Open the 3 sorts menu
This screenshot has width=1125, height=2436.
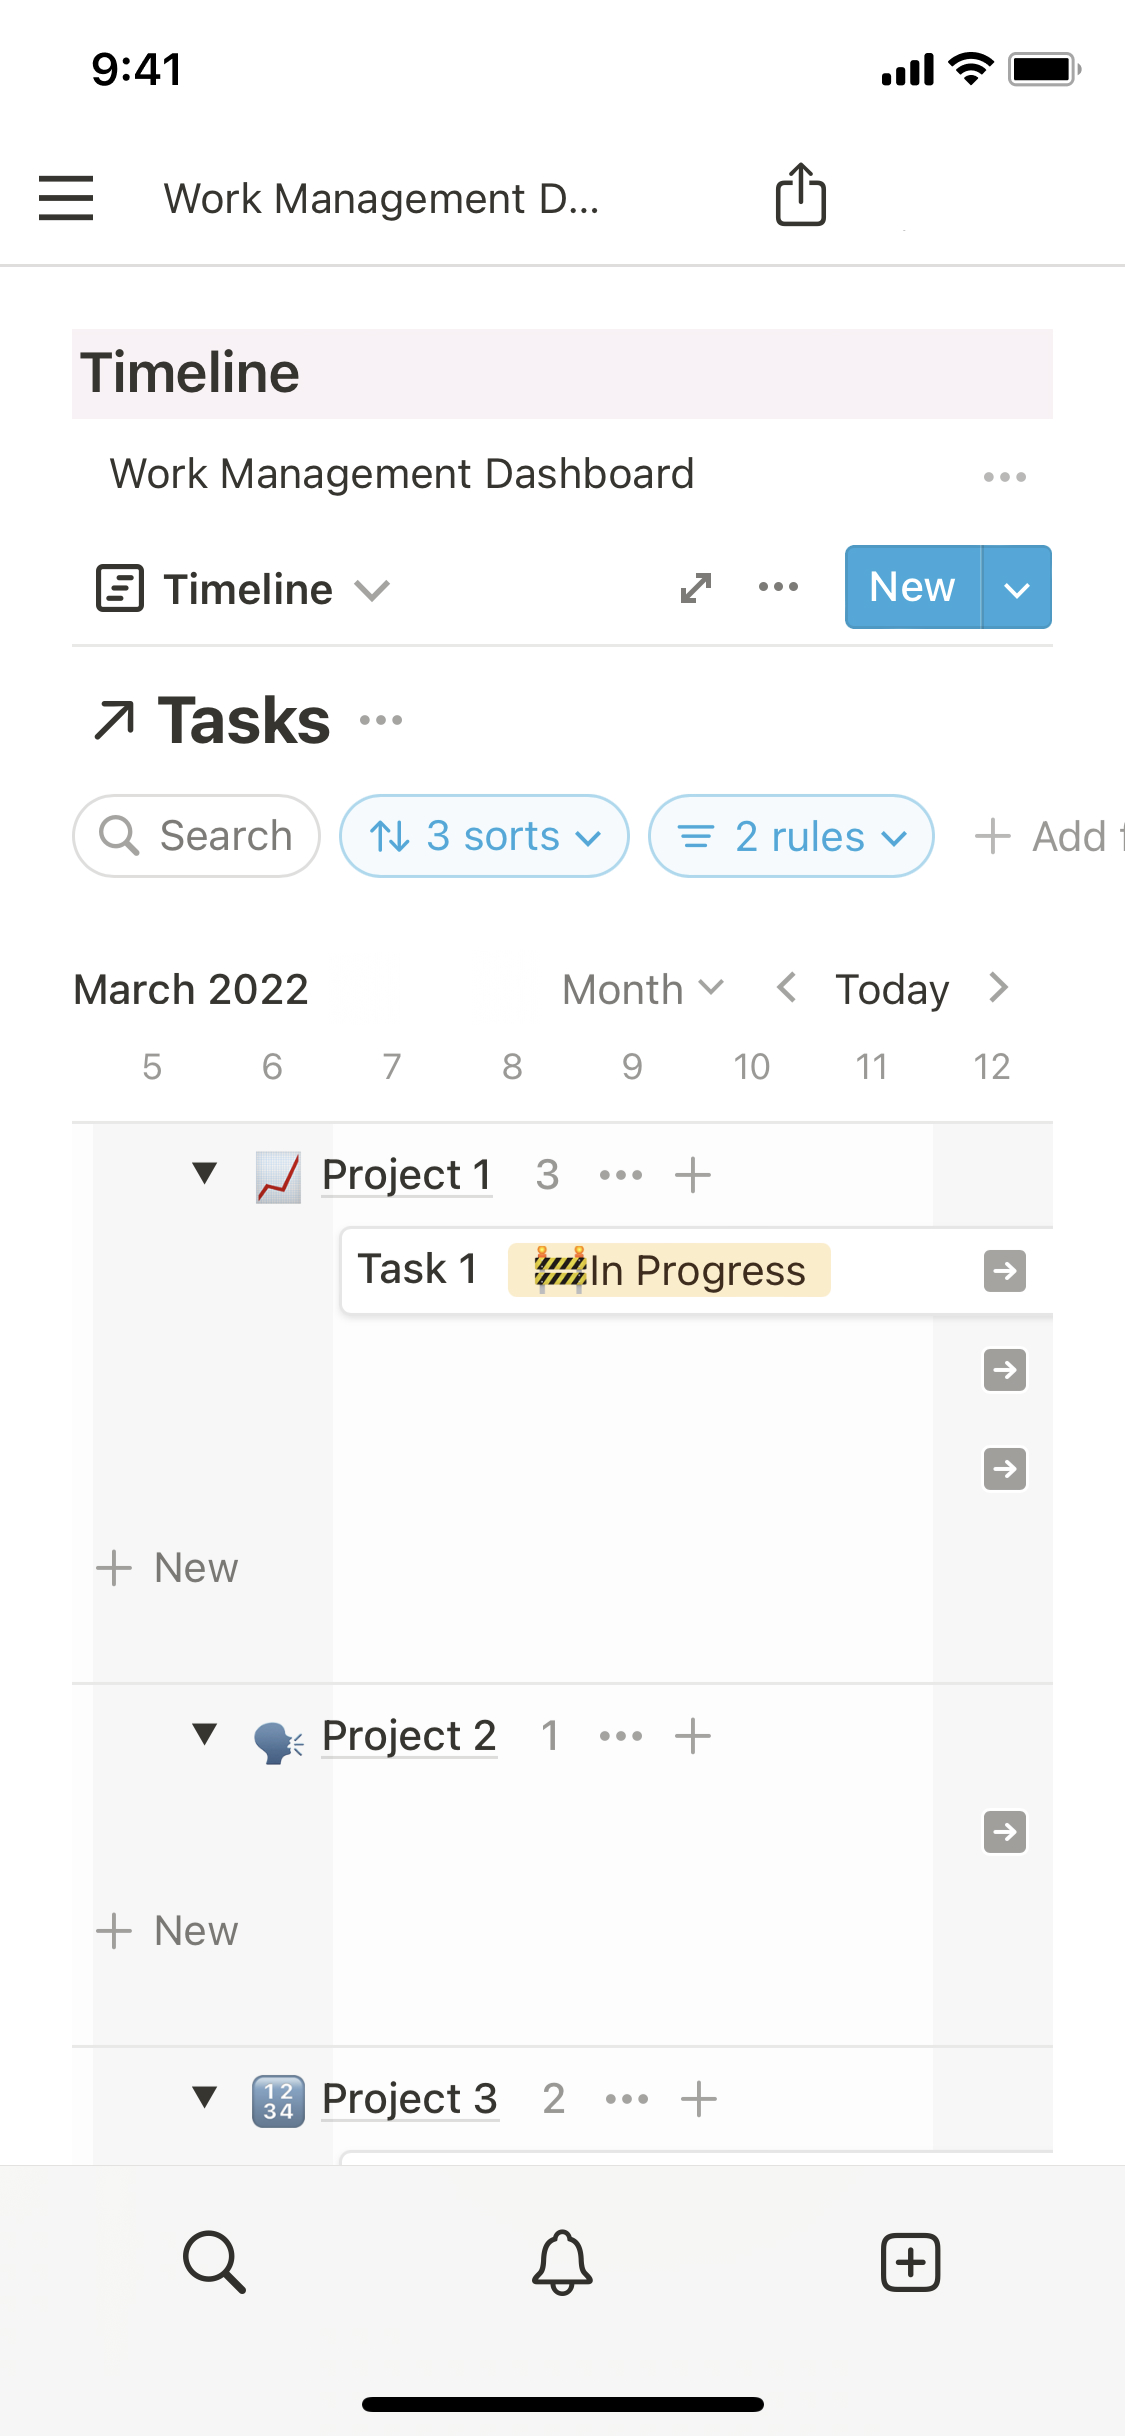484,836
